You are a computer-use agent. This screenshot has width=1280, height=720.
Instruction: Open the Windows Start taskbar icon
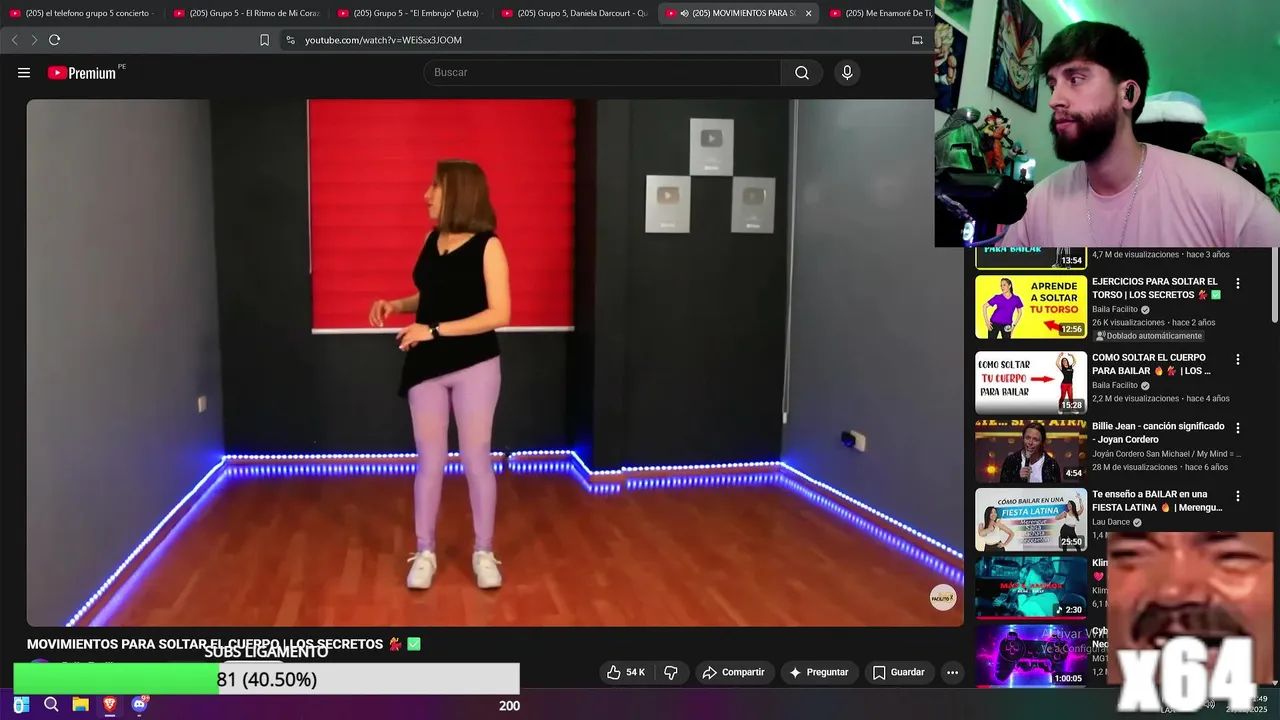tap(21, 705)
